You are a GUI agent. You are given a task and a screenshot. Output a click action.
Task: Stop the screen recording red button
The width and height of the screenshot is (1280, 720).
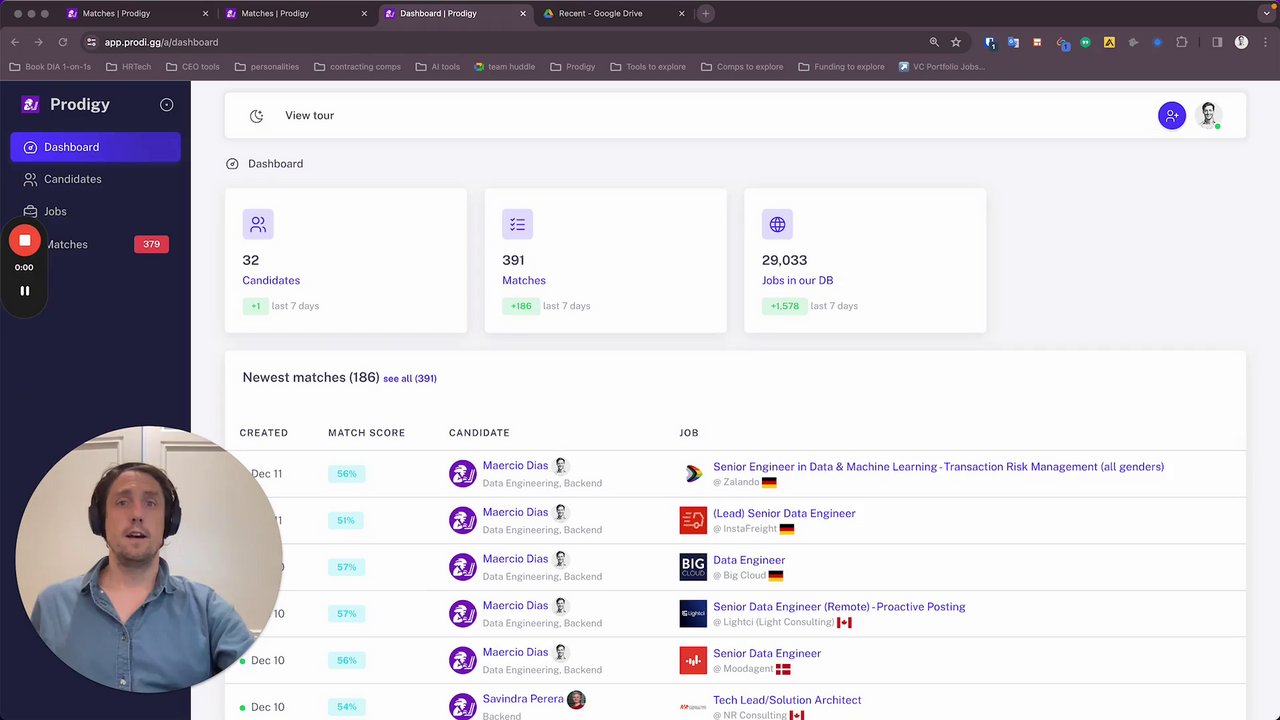tap(25, 240)
